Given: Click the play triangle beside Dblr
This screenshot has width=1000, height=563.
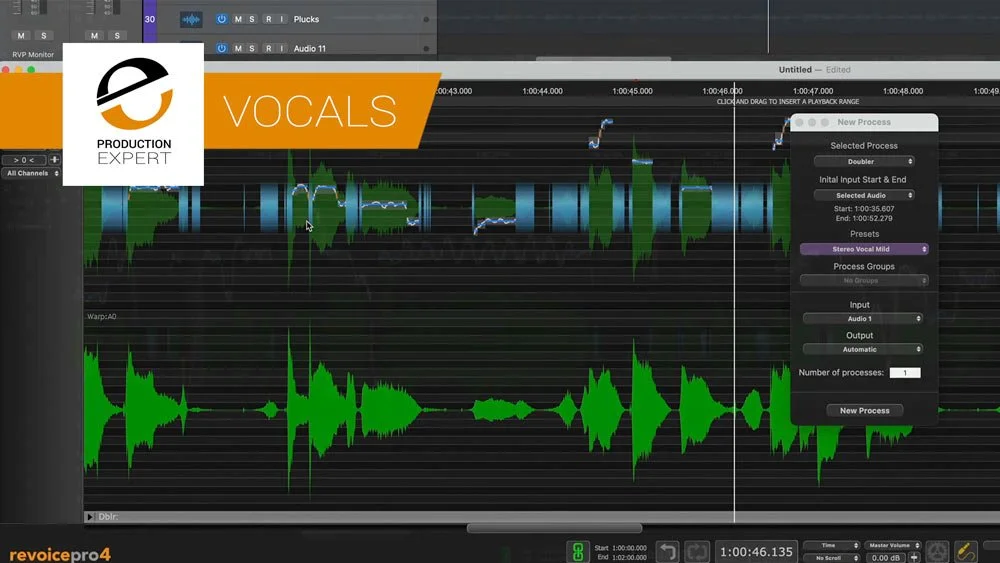Looking at the screenshot, I should click(89, 516).
